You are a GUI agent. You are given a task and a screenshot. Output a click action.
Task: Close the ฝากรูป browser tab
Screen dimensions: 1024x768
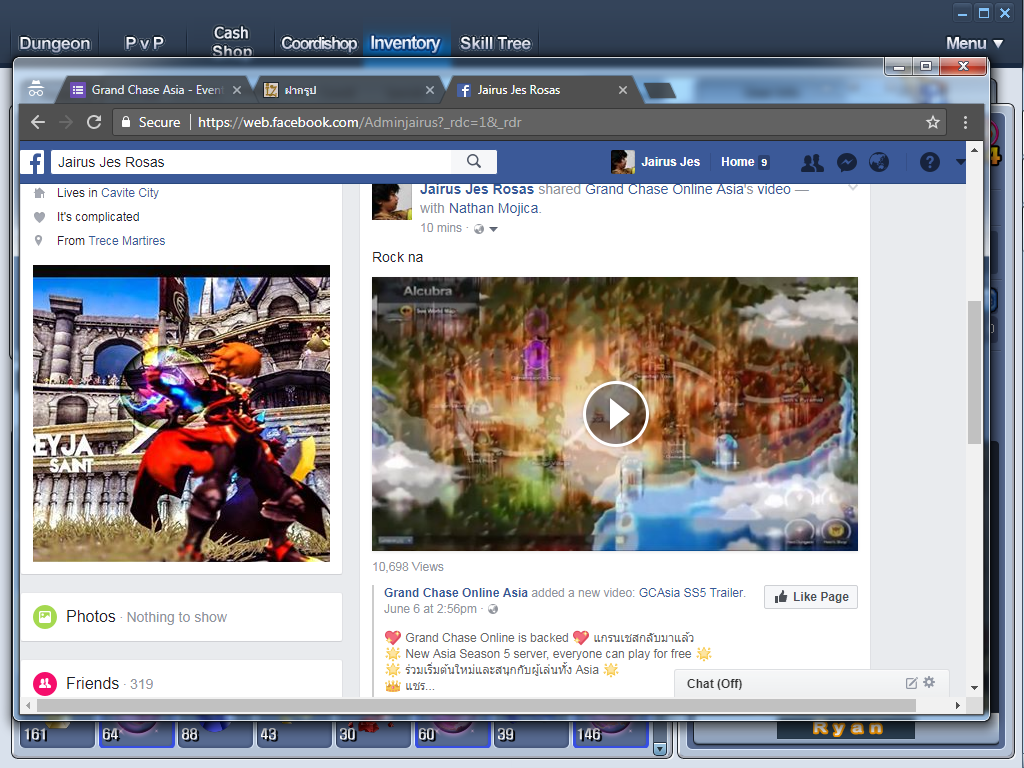pyautogui.click(x=430, y=90)
